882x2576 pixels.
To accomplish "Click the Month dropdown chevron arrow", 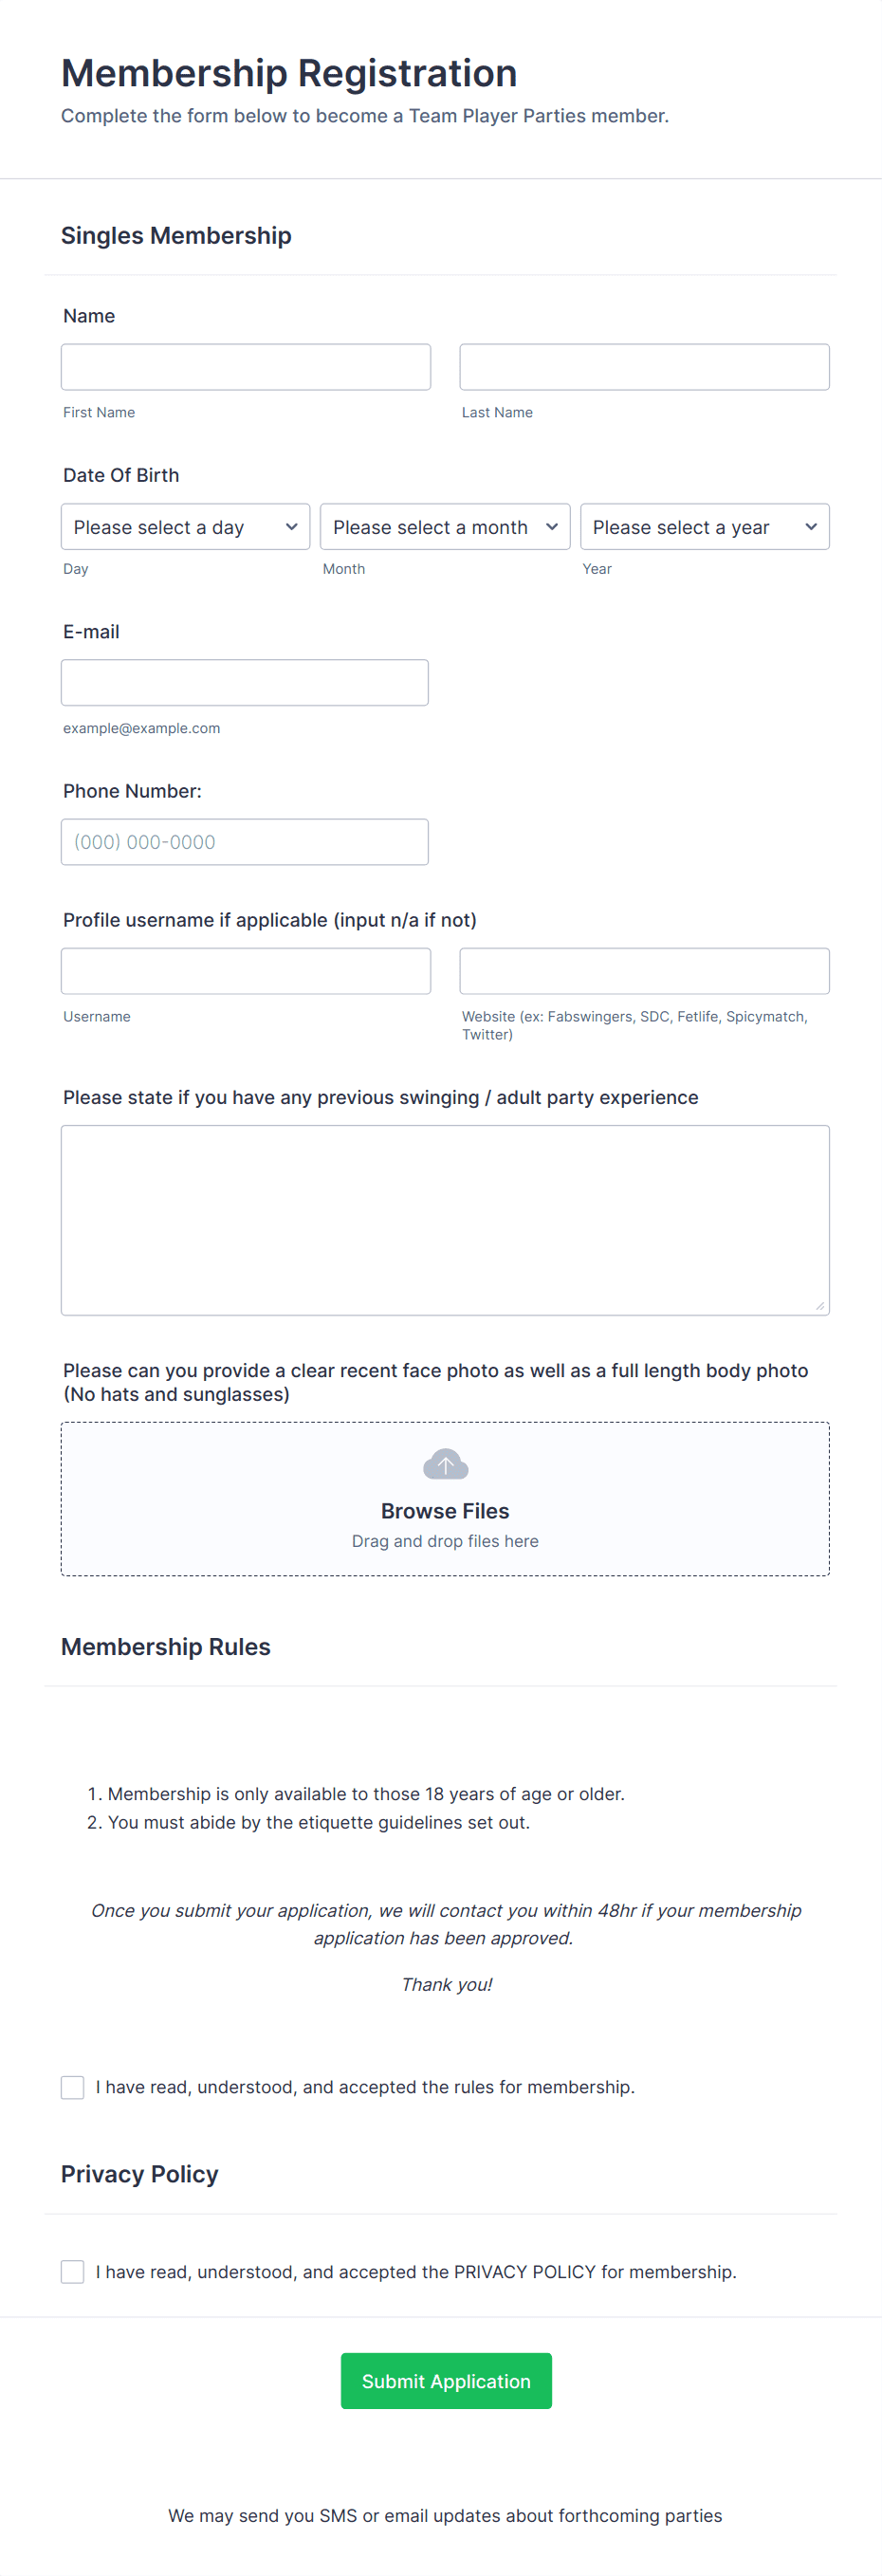I will [x=552, y=527].
